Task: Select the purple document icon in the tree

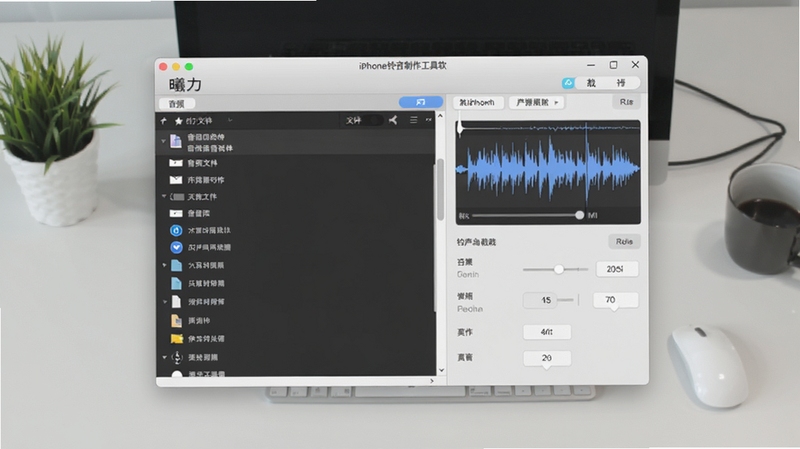Action: [x=176, y=141]
